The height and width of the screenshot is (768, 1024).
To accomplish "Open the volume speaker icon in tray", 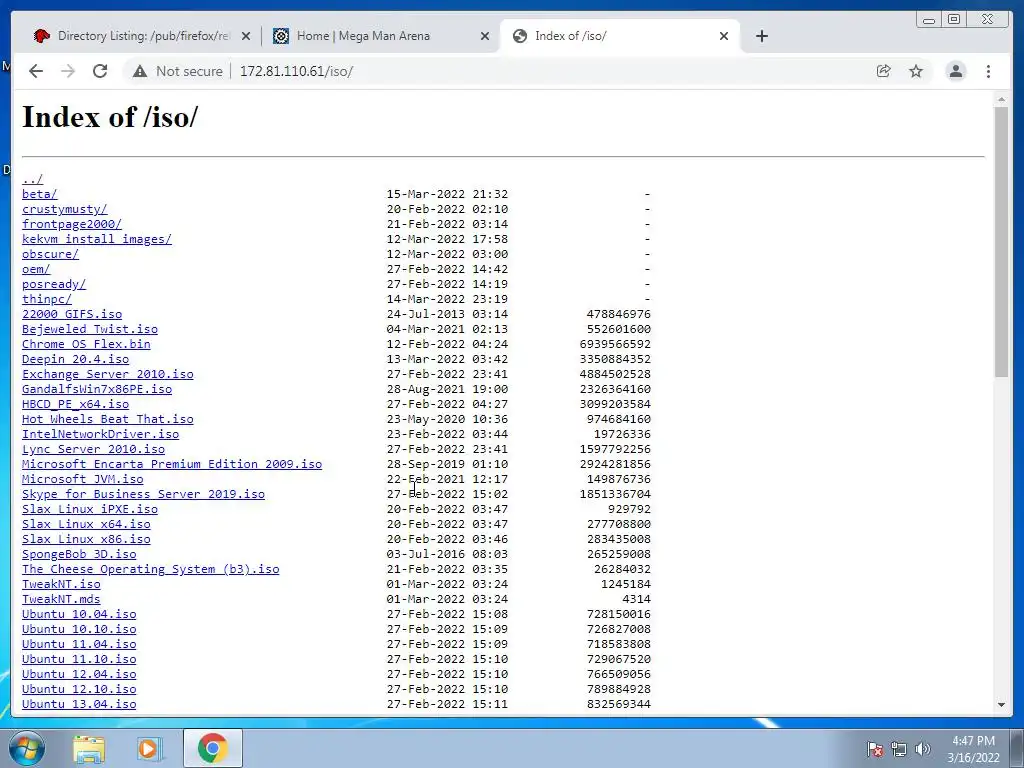I will click(x=922, y=749).
